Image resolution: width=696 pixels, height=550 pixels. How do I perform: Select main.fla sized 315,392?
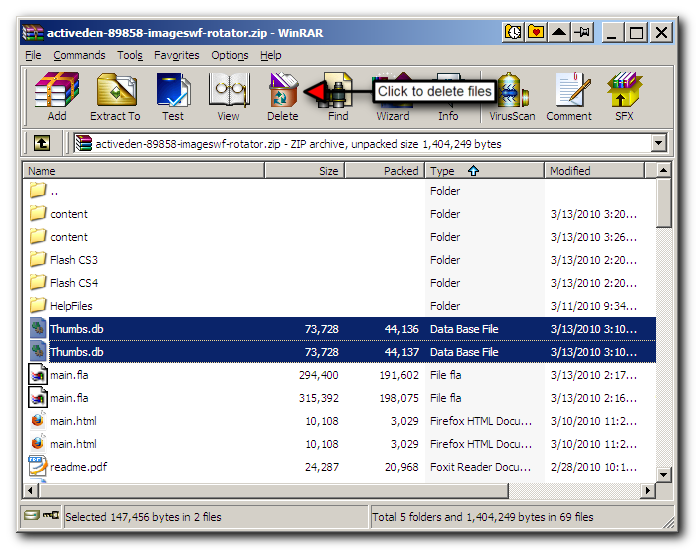[341, 398]
